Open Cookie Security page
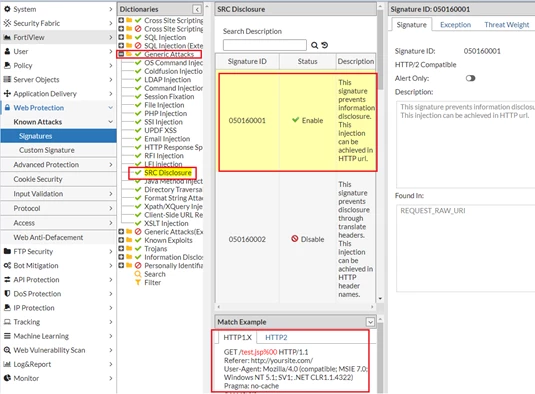The height and width of the screenshot is (394, 535). pyautogui.click(x=58, y=179)
